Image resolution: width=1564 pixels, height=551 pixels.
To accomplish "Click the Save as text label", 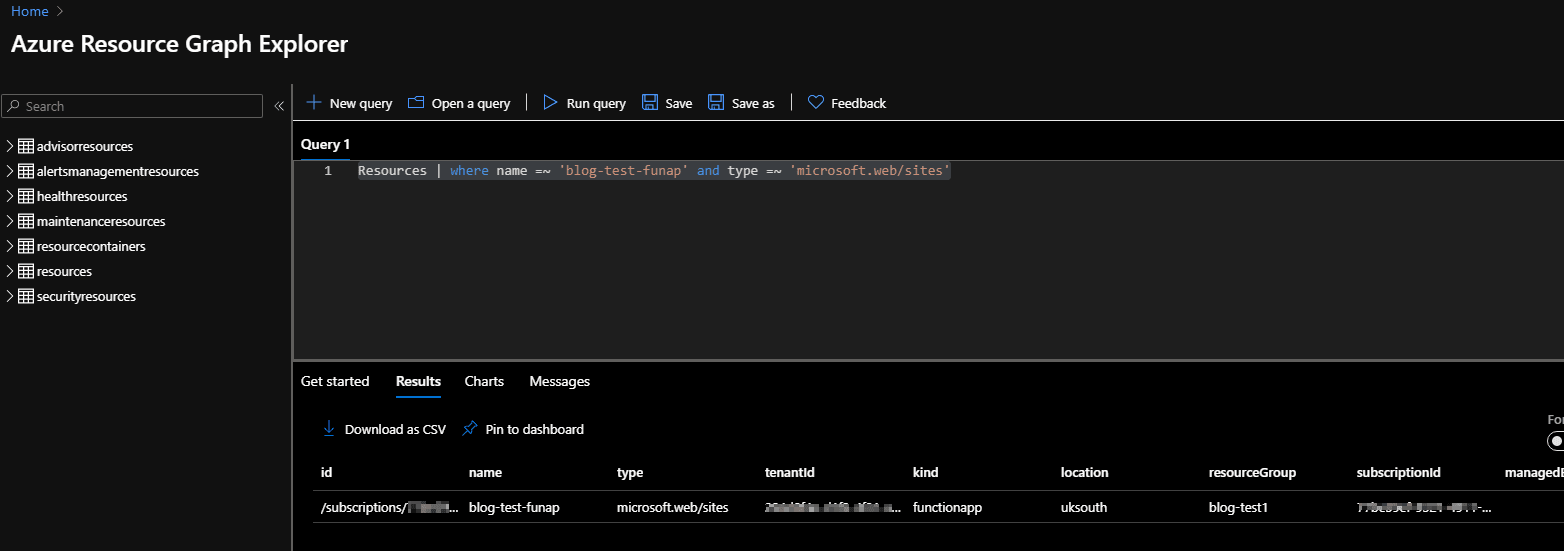I will [753, 103].
